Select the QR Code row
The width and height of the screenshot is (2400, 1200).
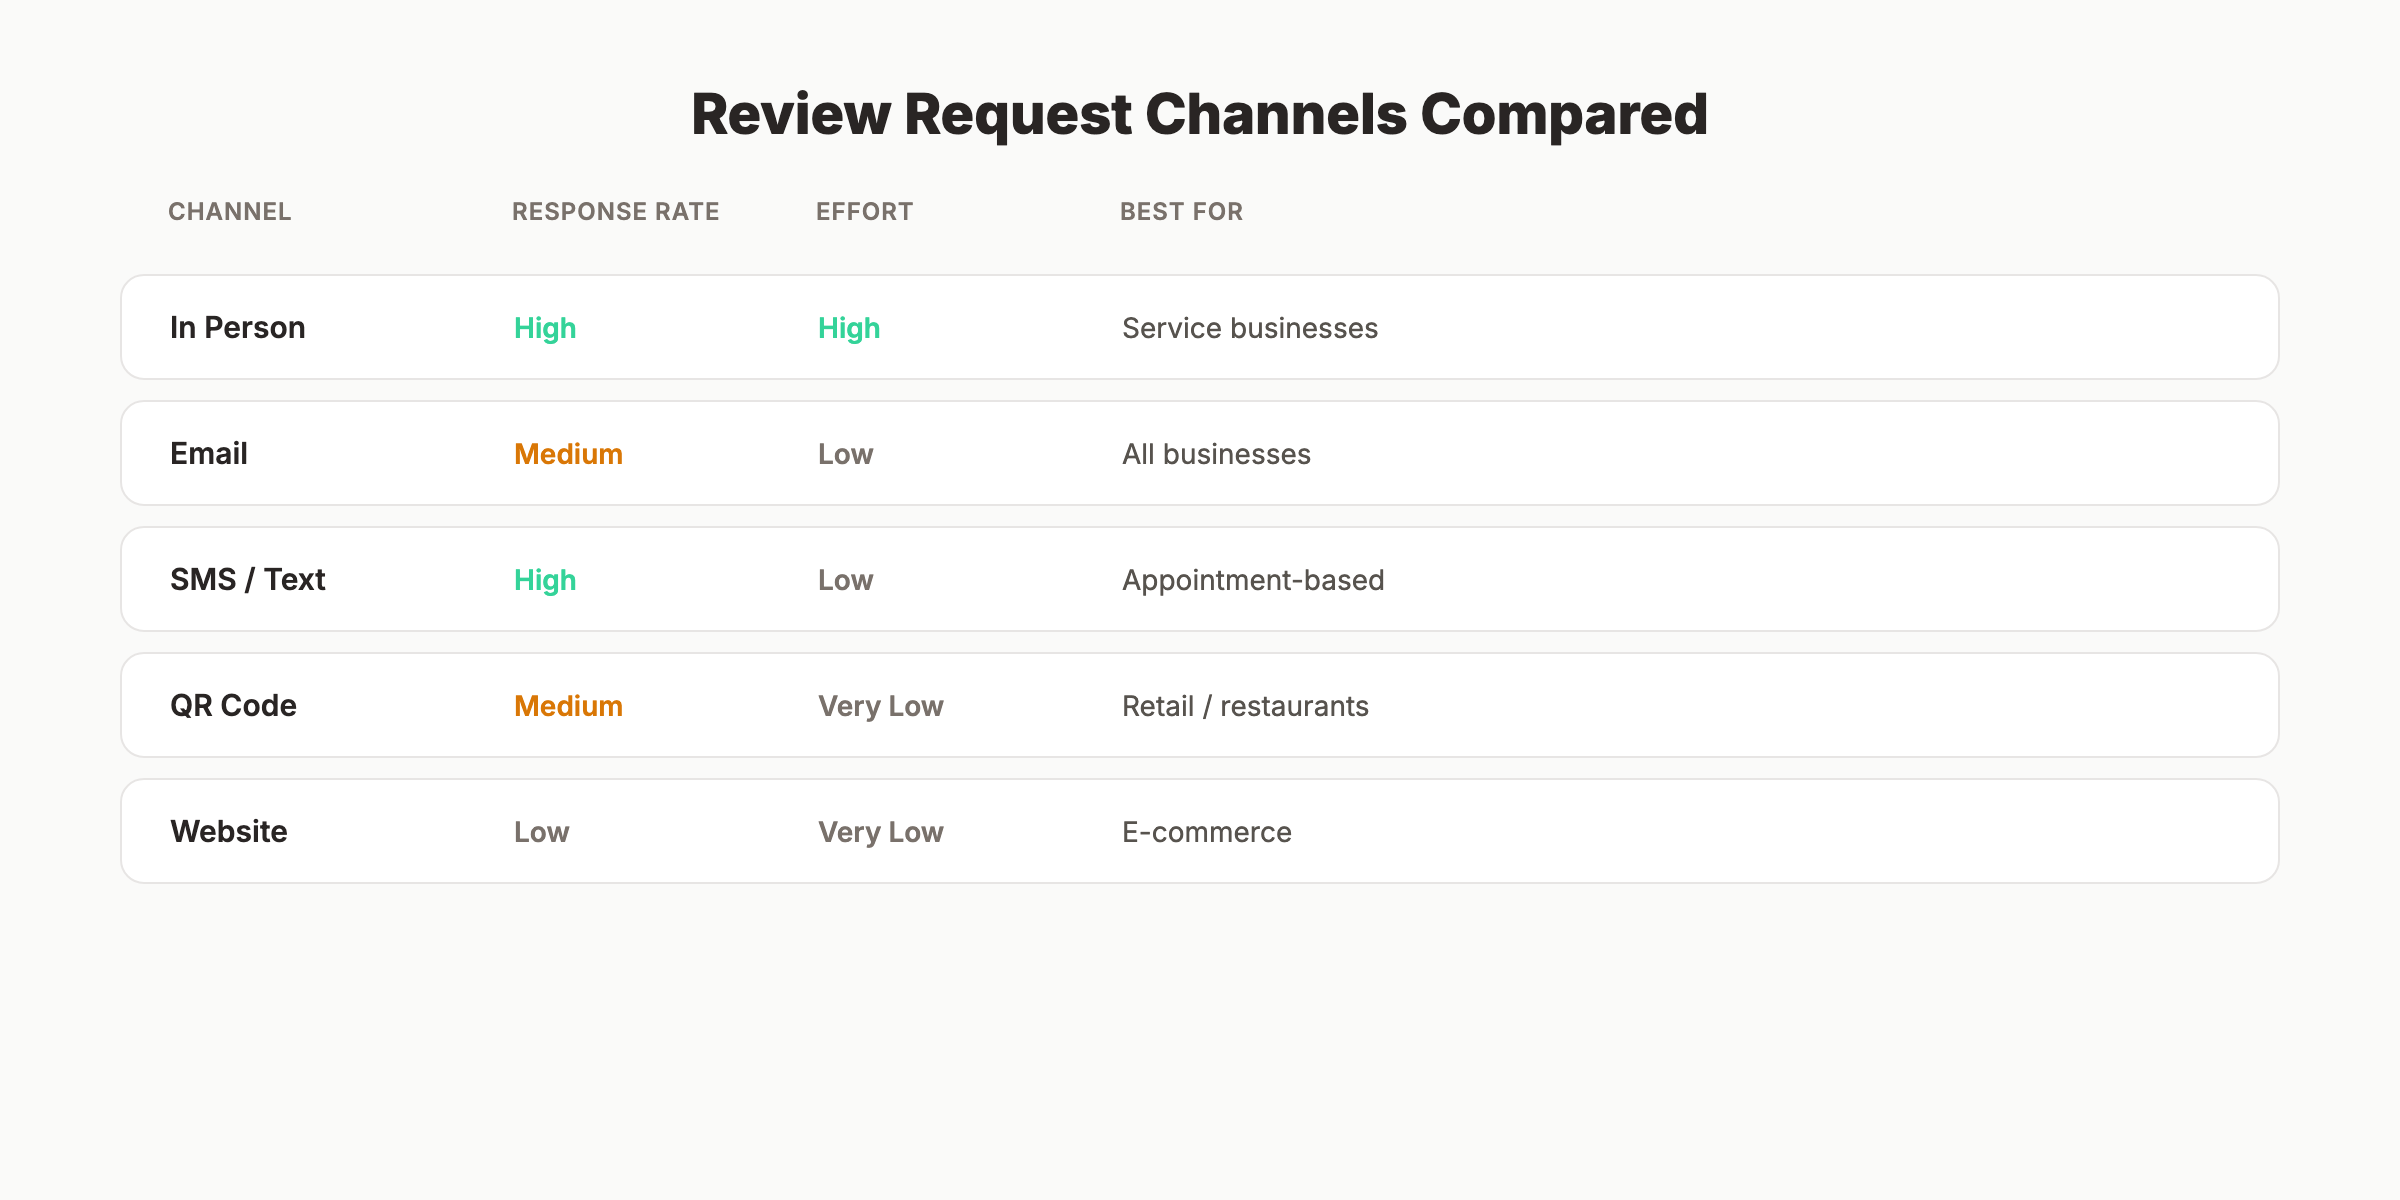pyautogui.click(x=1198, y=705)
